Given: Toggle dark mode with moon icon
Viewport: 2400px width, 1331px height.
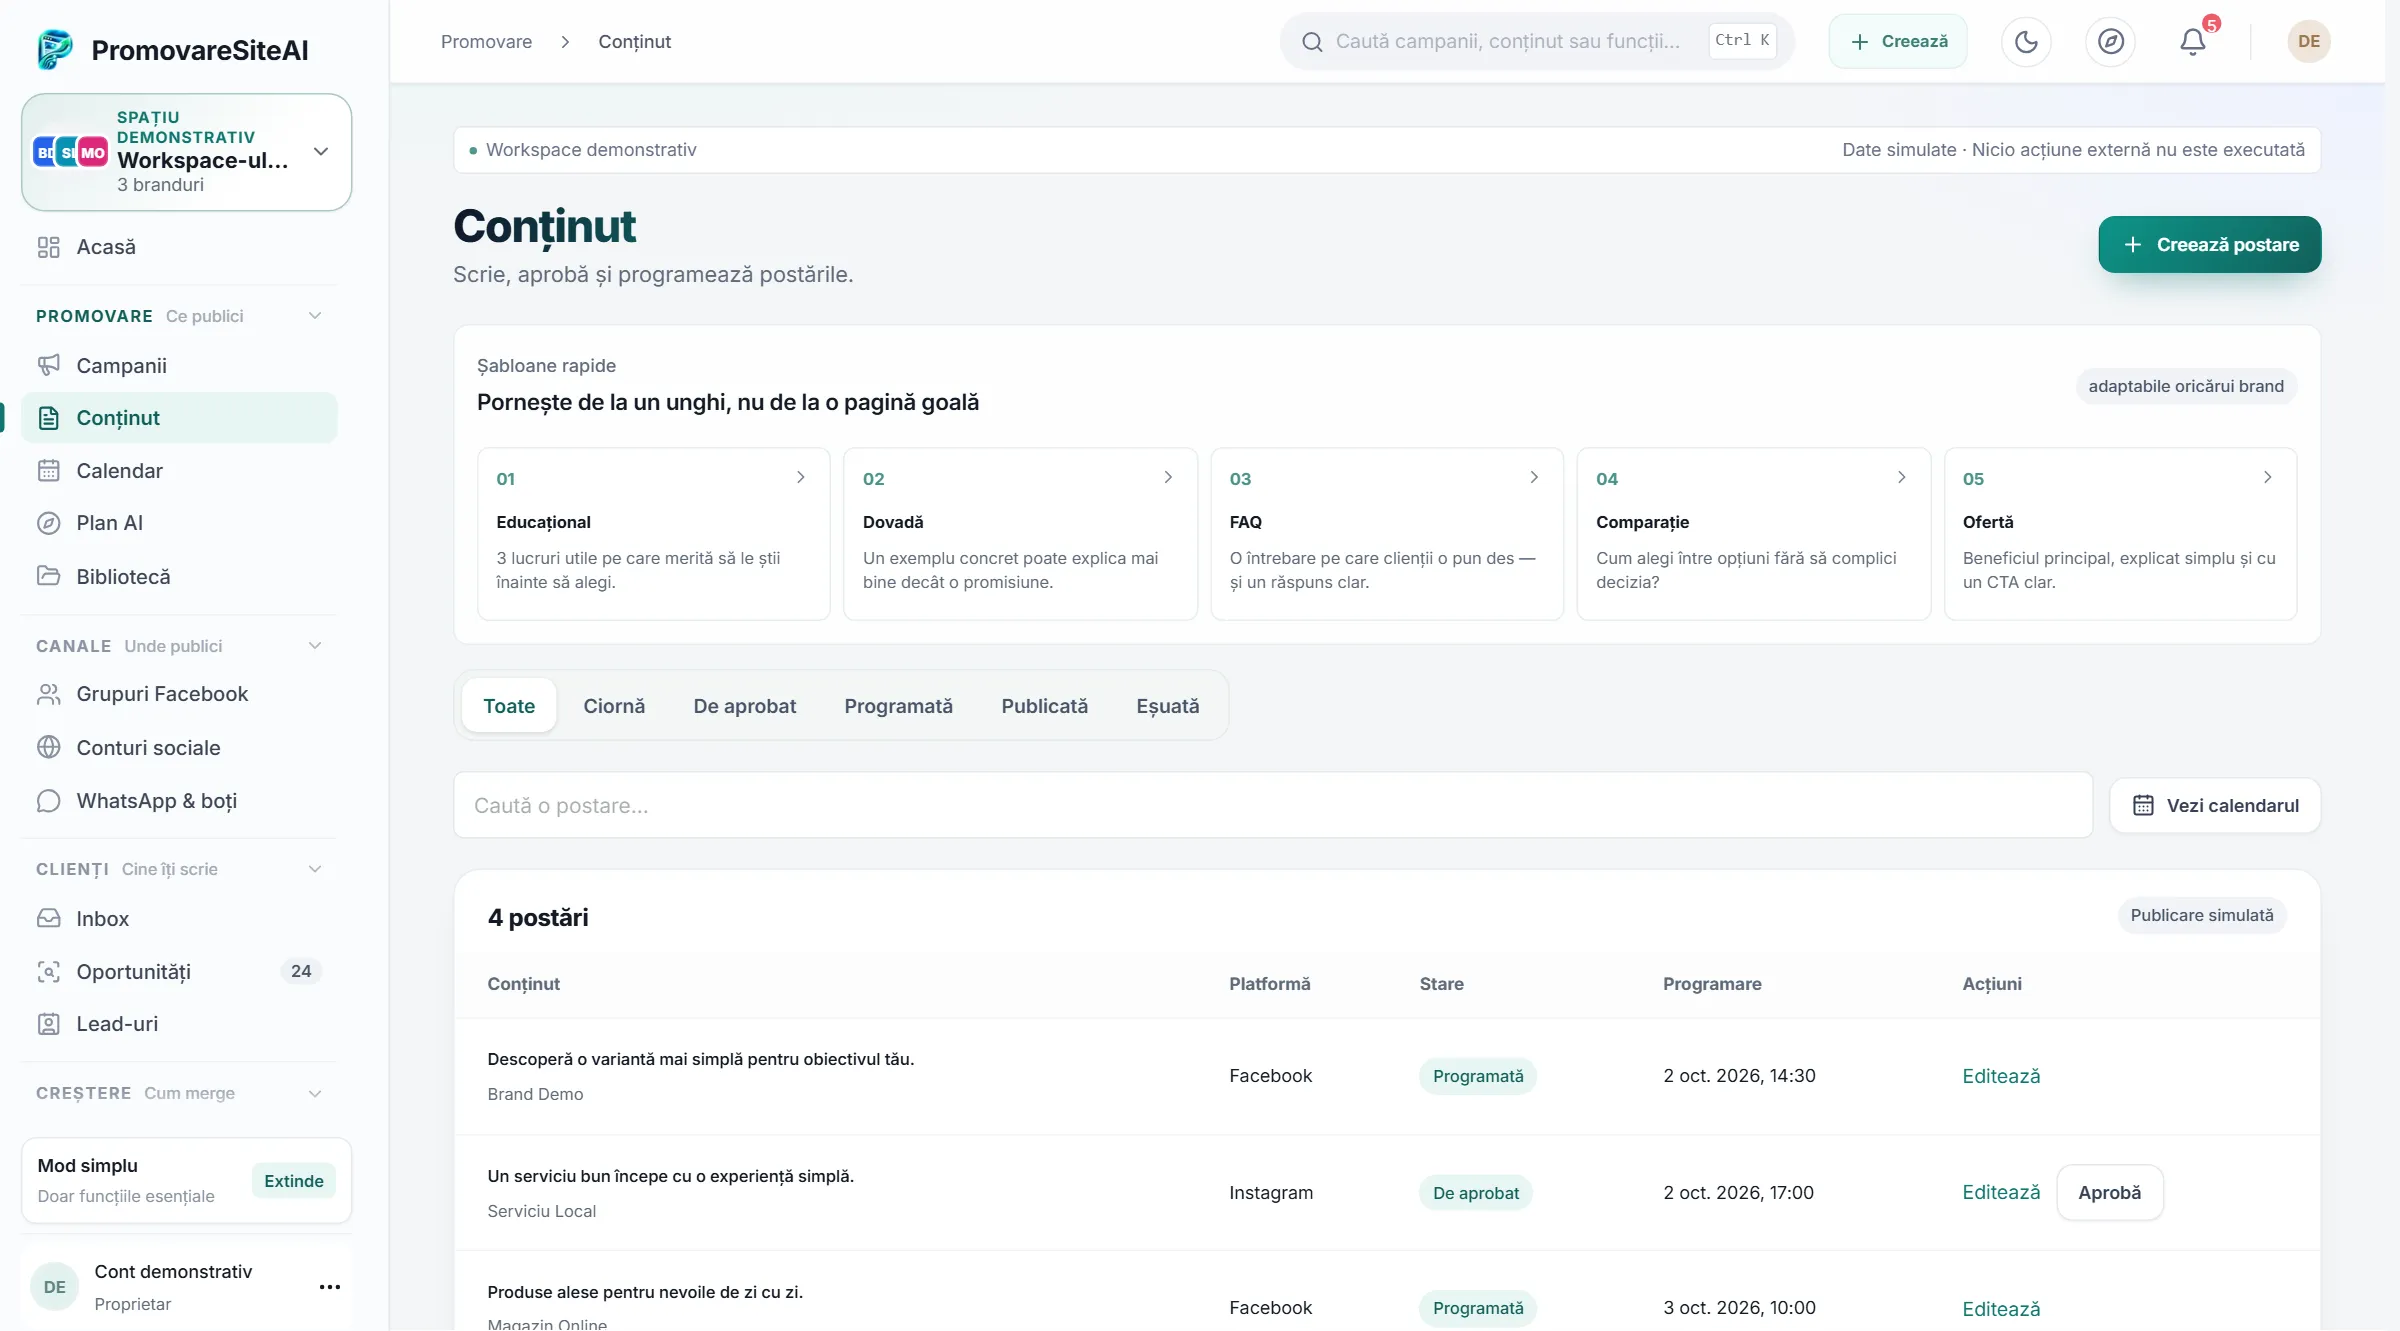Looking at the screenshot, I should tap(2026, 41).
